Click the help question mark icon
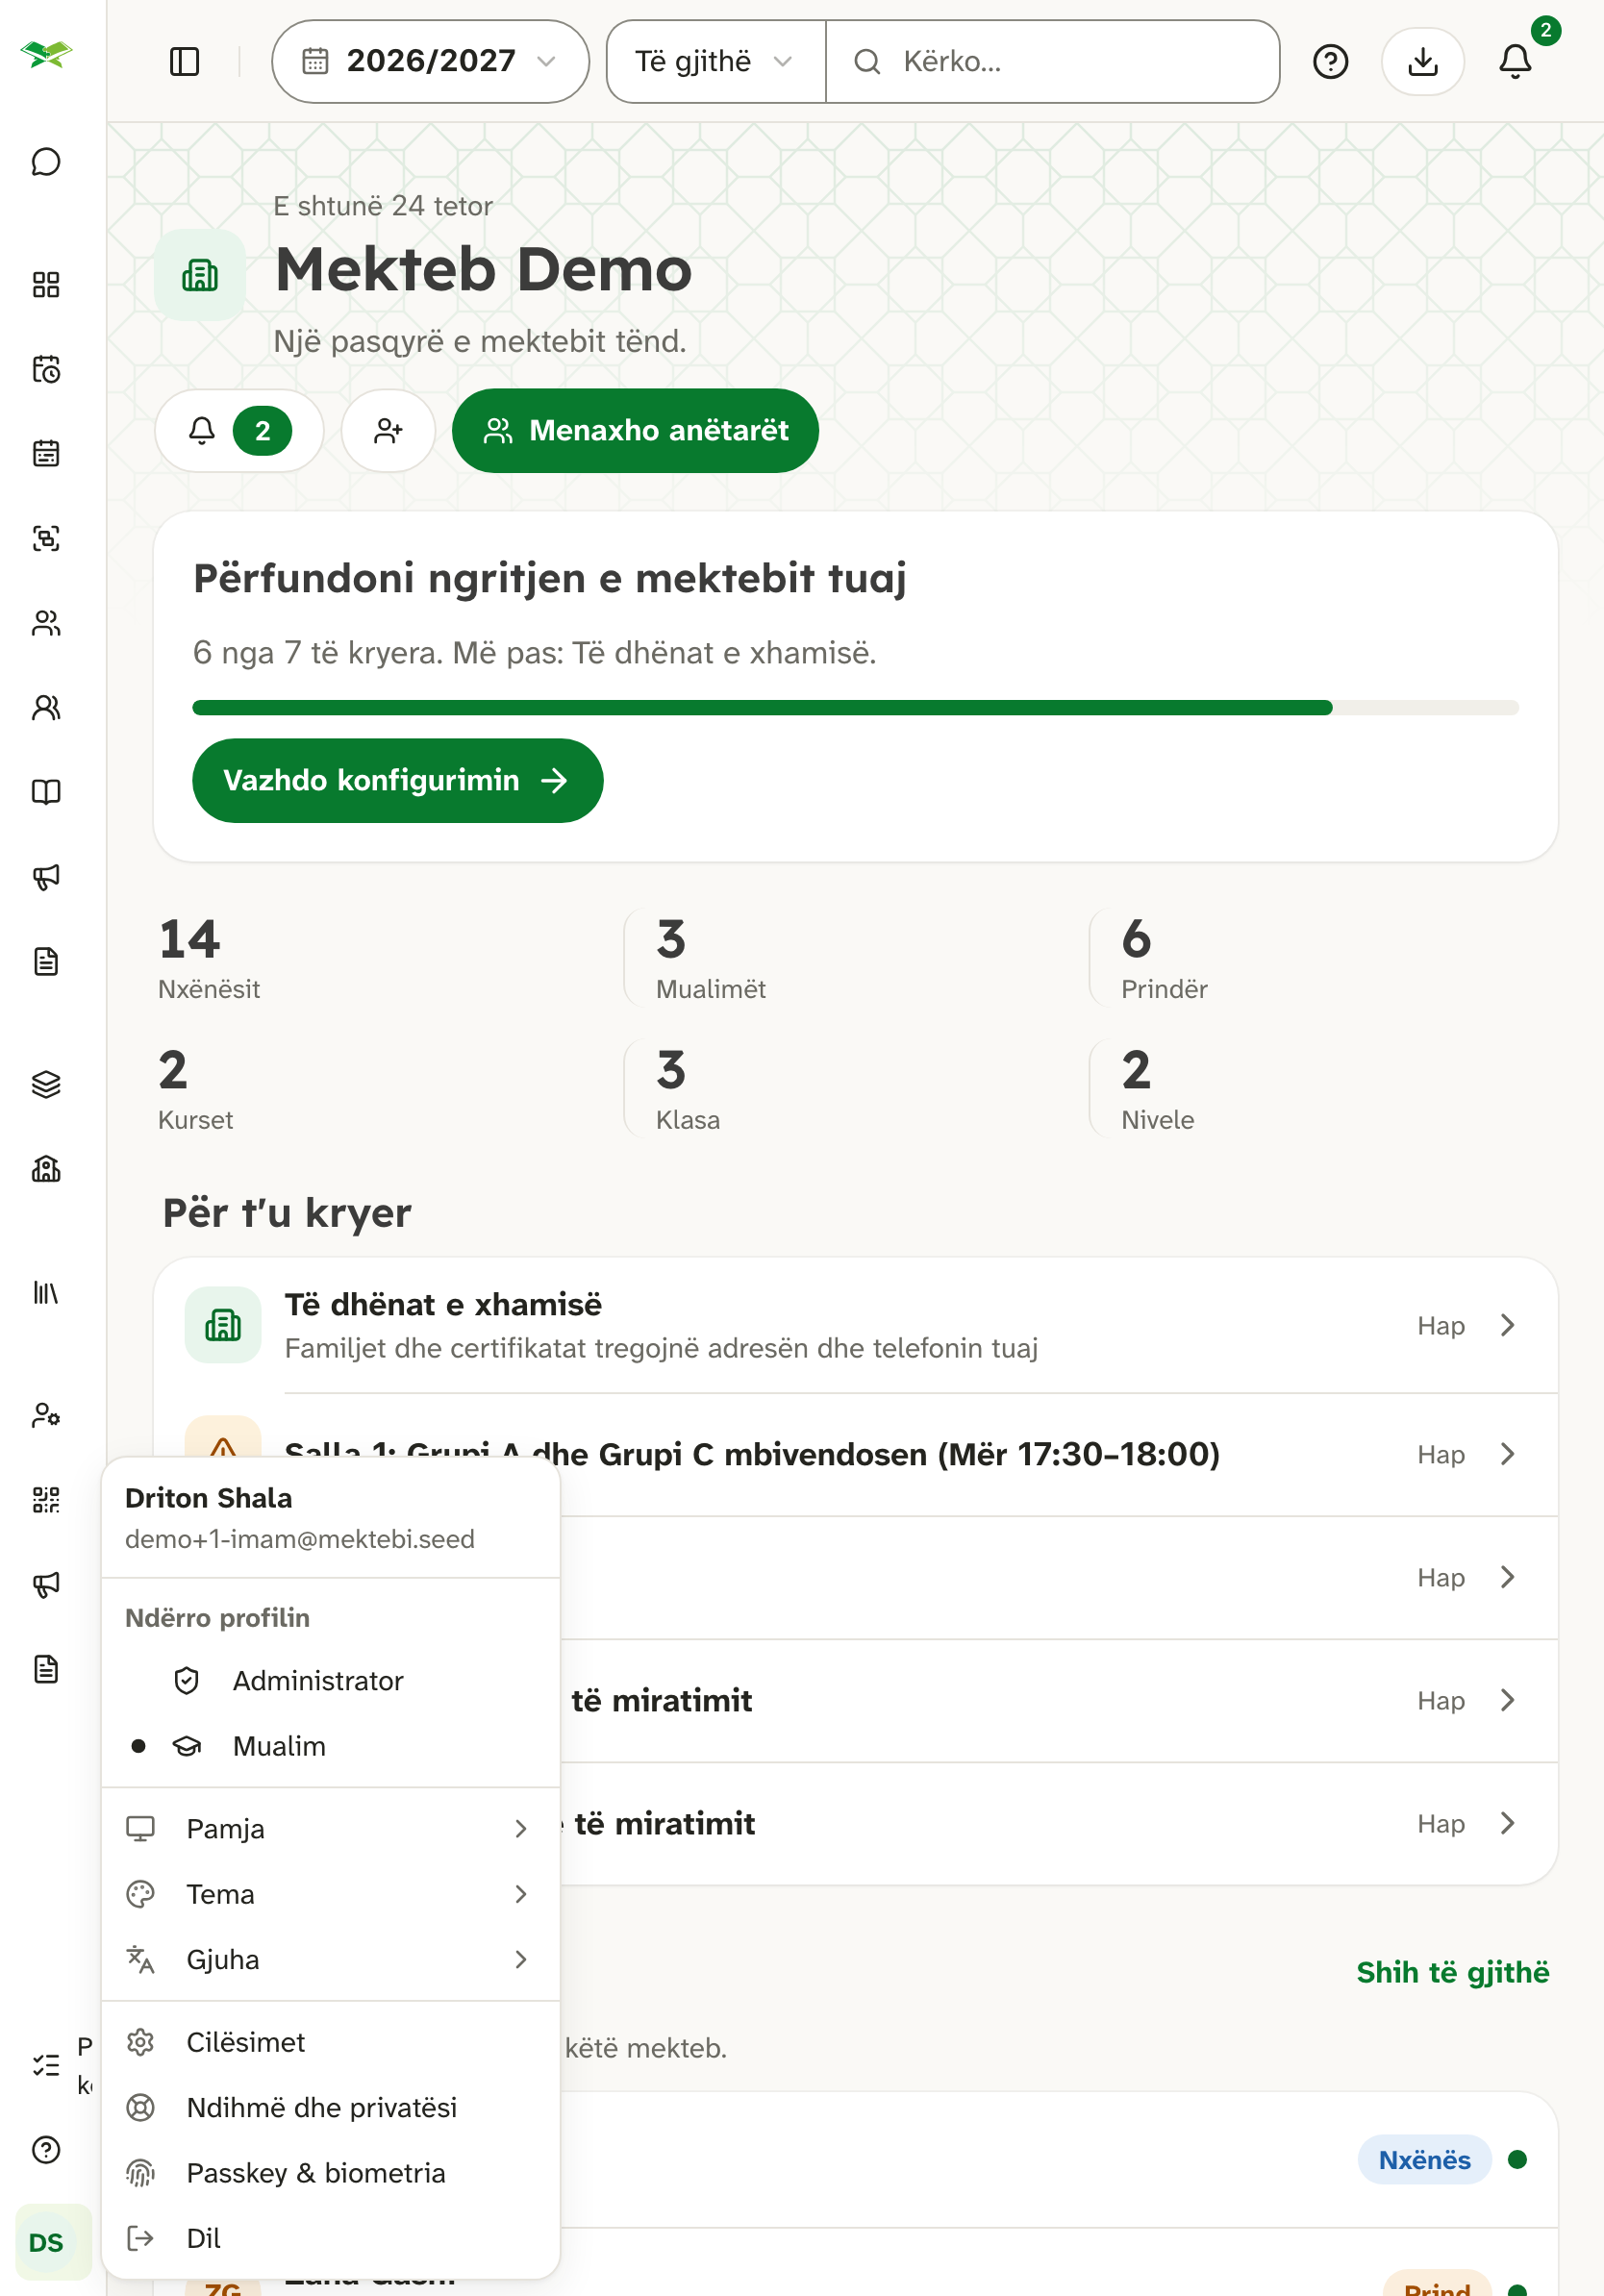The width and height of the screenshot is (1604, 2296). click(1330, 62)
